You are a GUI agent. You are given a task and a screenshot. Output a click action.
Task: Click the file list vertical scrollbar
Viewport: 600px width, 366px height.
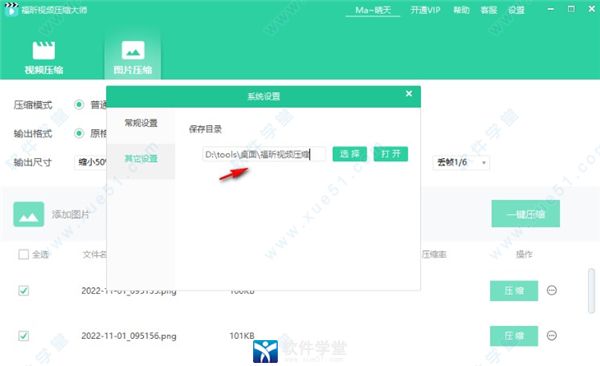click(x=592, y=291)
